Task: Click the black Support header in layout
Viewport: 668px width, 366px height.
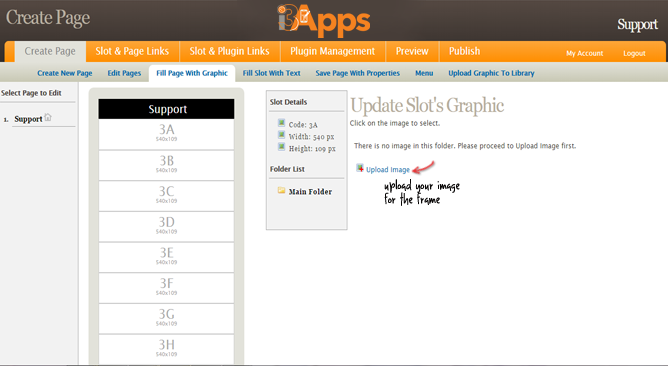Action: (166, 109)
